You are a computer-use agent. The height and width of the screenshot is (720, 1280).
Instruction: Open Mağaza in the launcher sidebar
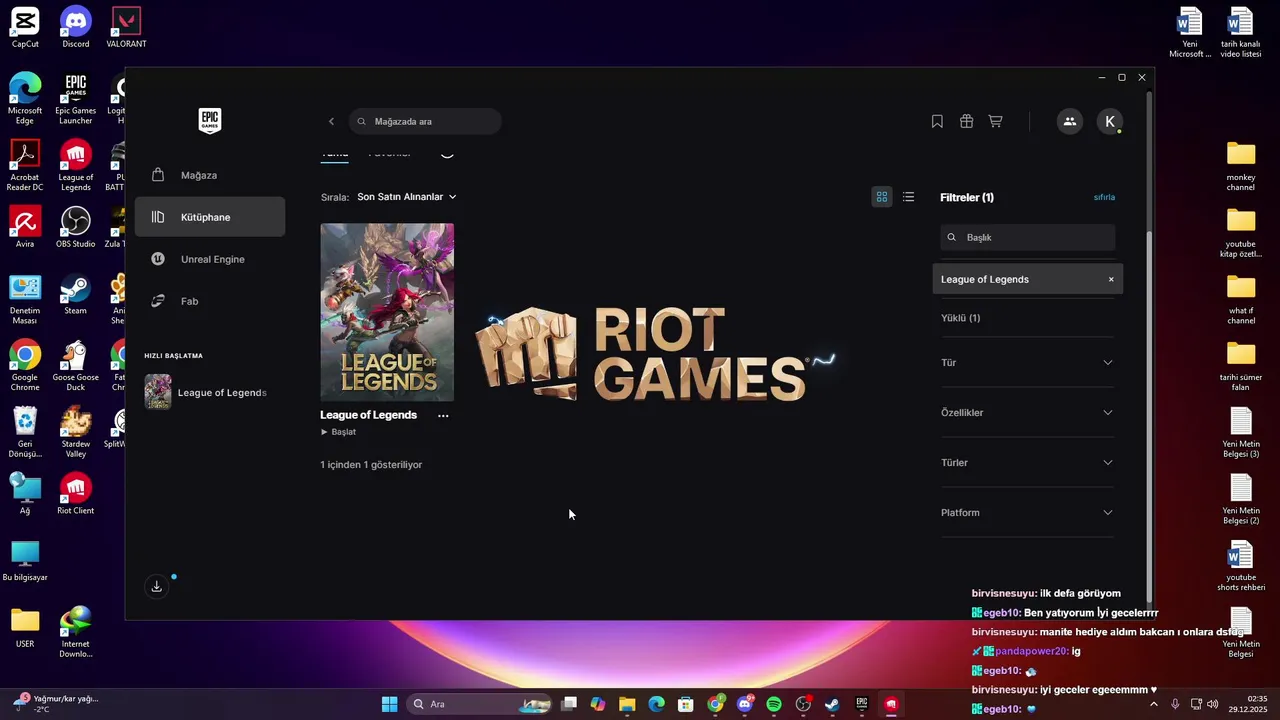point(210,175)
